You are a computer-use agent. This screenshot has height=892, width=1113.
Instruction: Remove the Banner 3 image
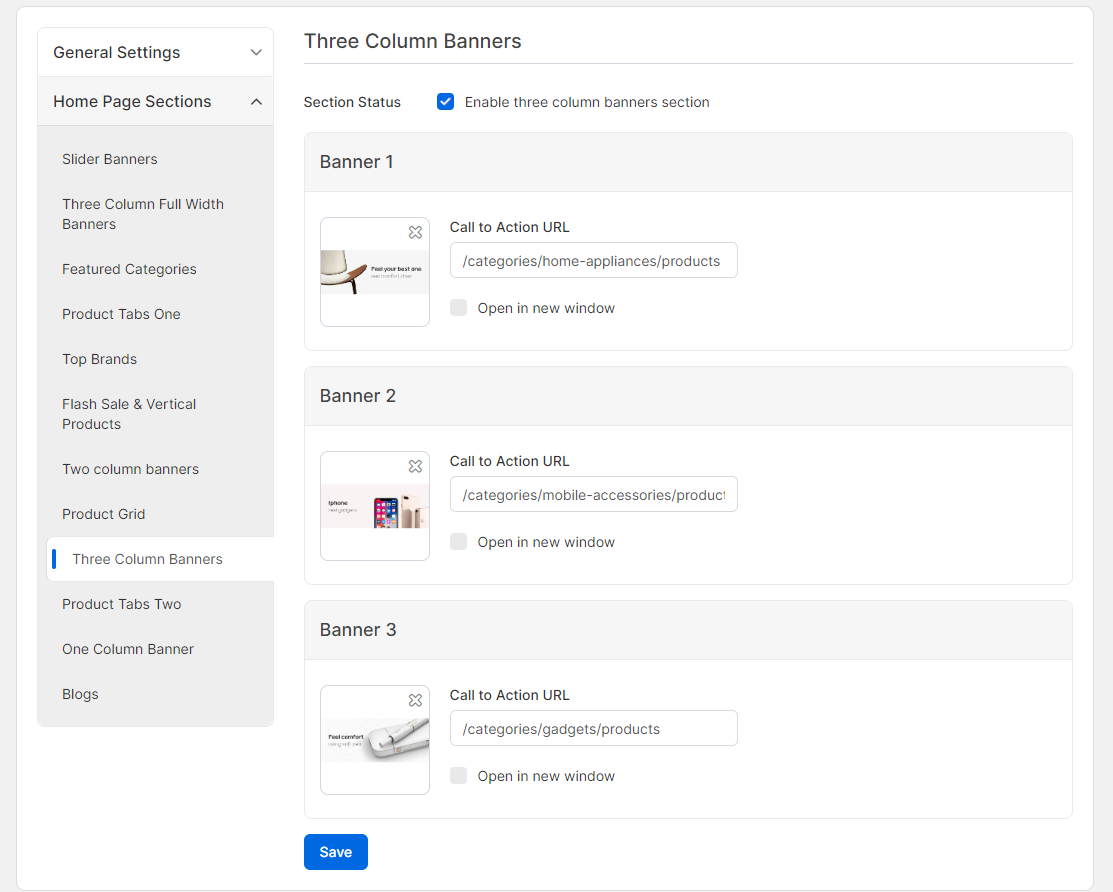tap(415, 700)
